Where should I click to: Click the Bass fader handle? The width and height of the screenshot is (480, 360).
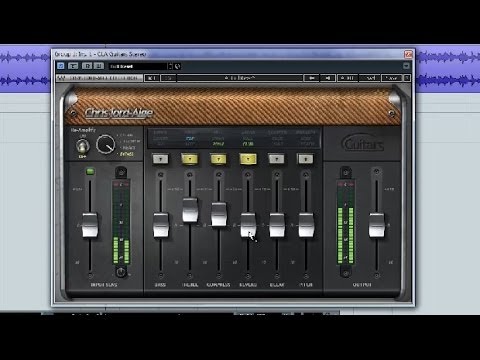coord(161,225)
